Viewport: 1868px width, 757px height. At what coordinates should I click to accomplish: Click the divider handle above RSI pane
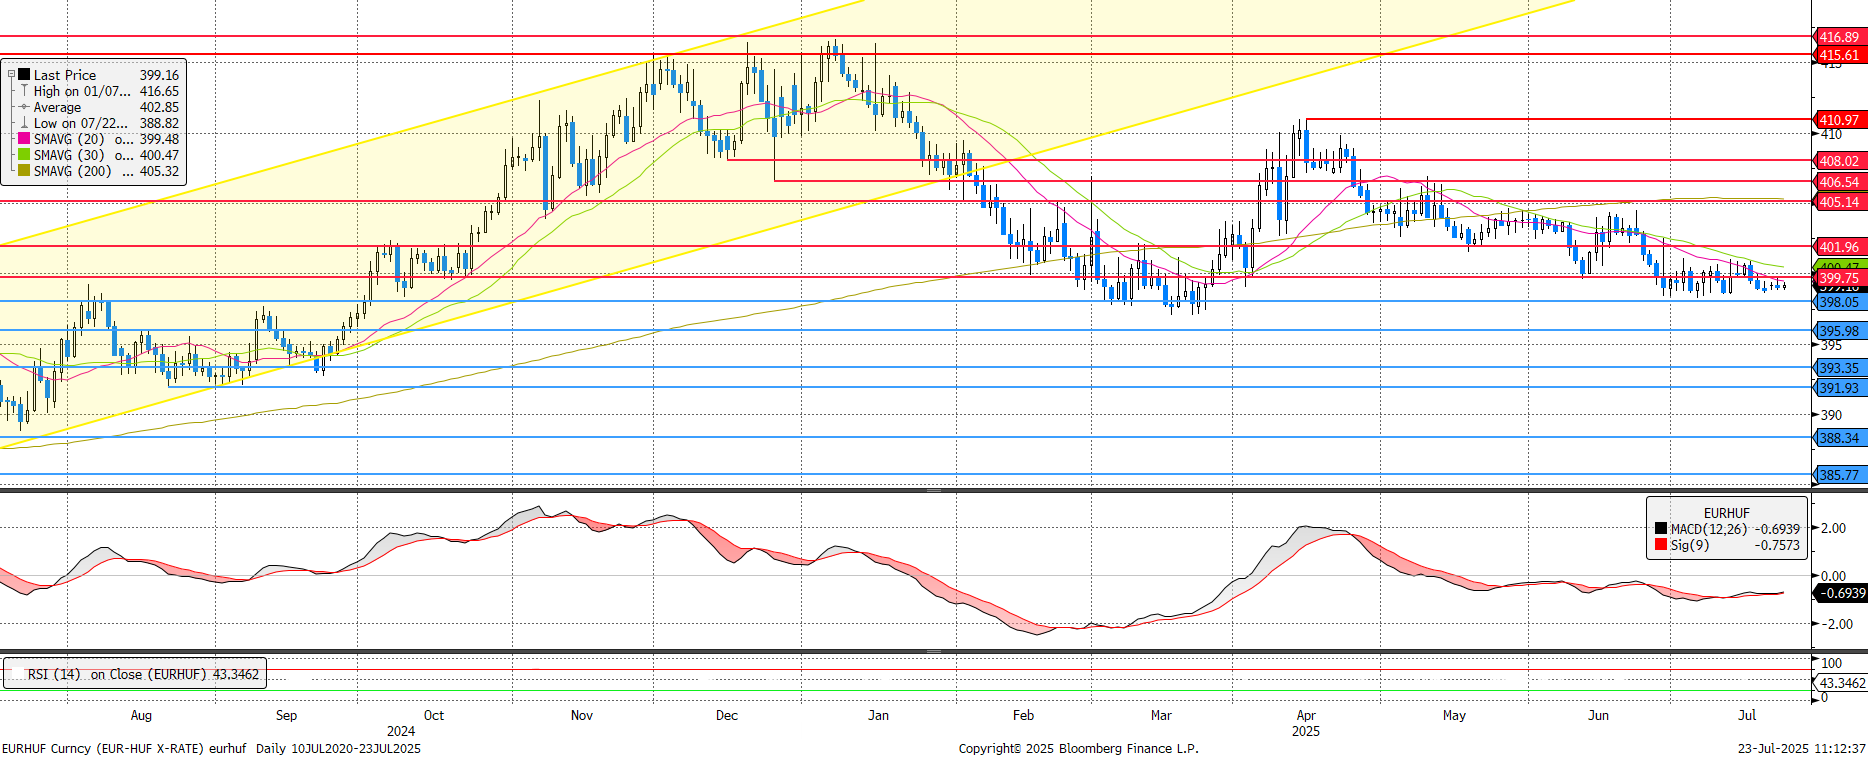tap(934, 651)
